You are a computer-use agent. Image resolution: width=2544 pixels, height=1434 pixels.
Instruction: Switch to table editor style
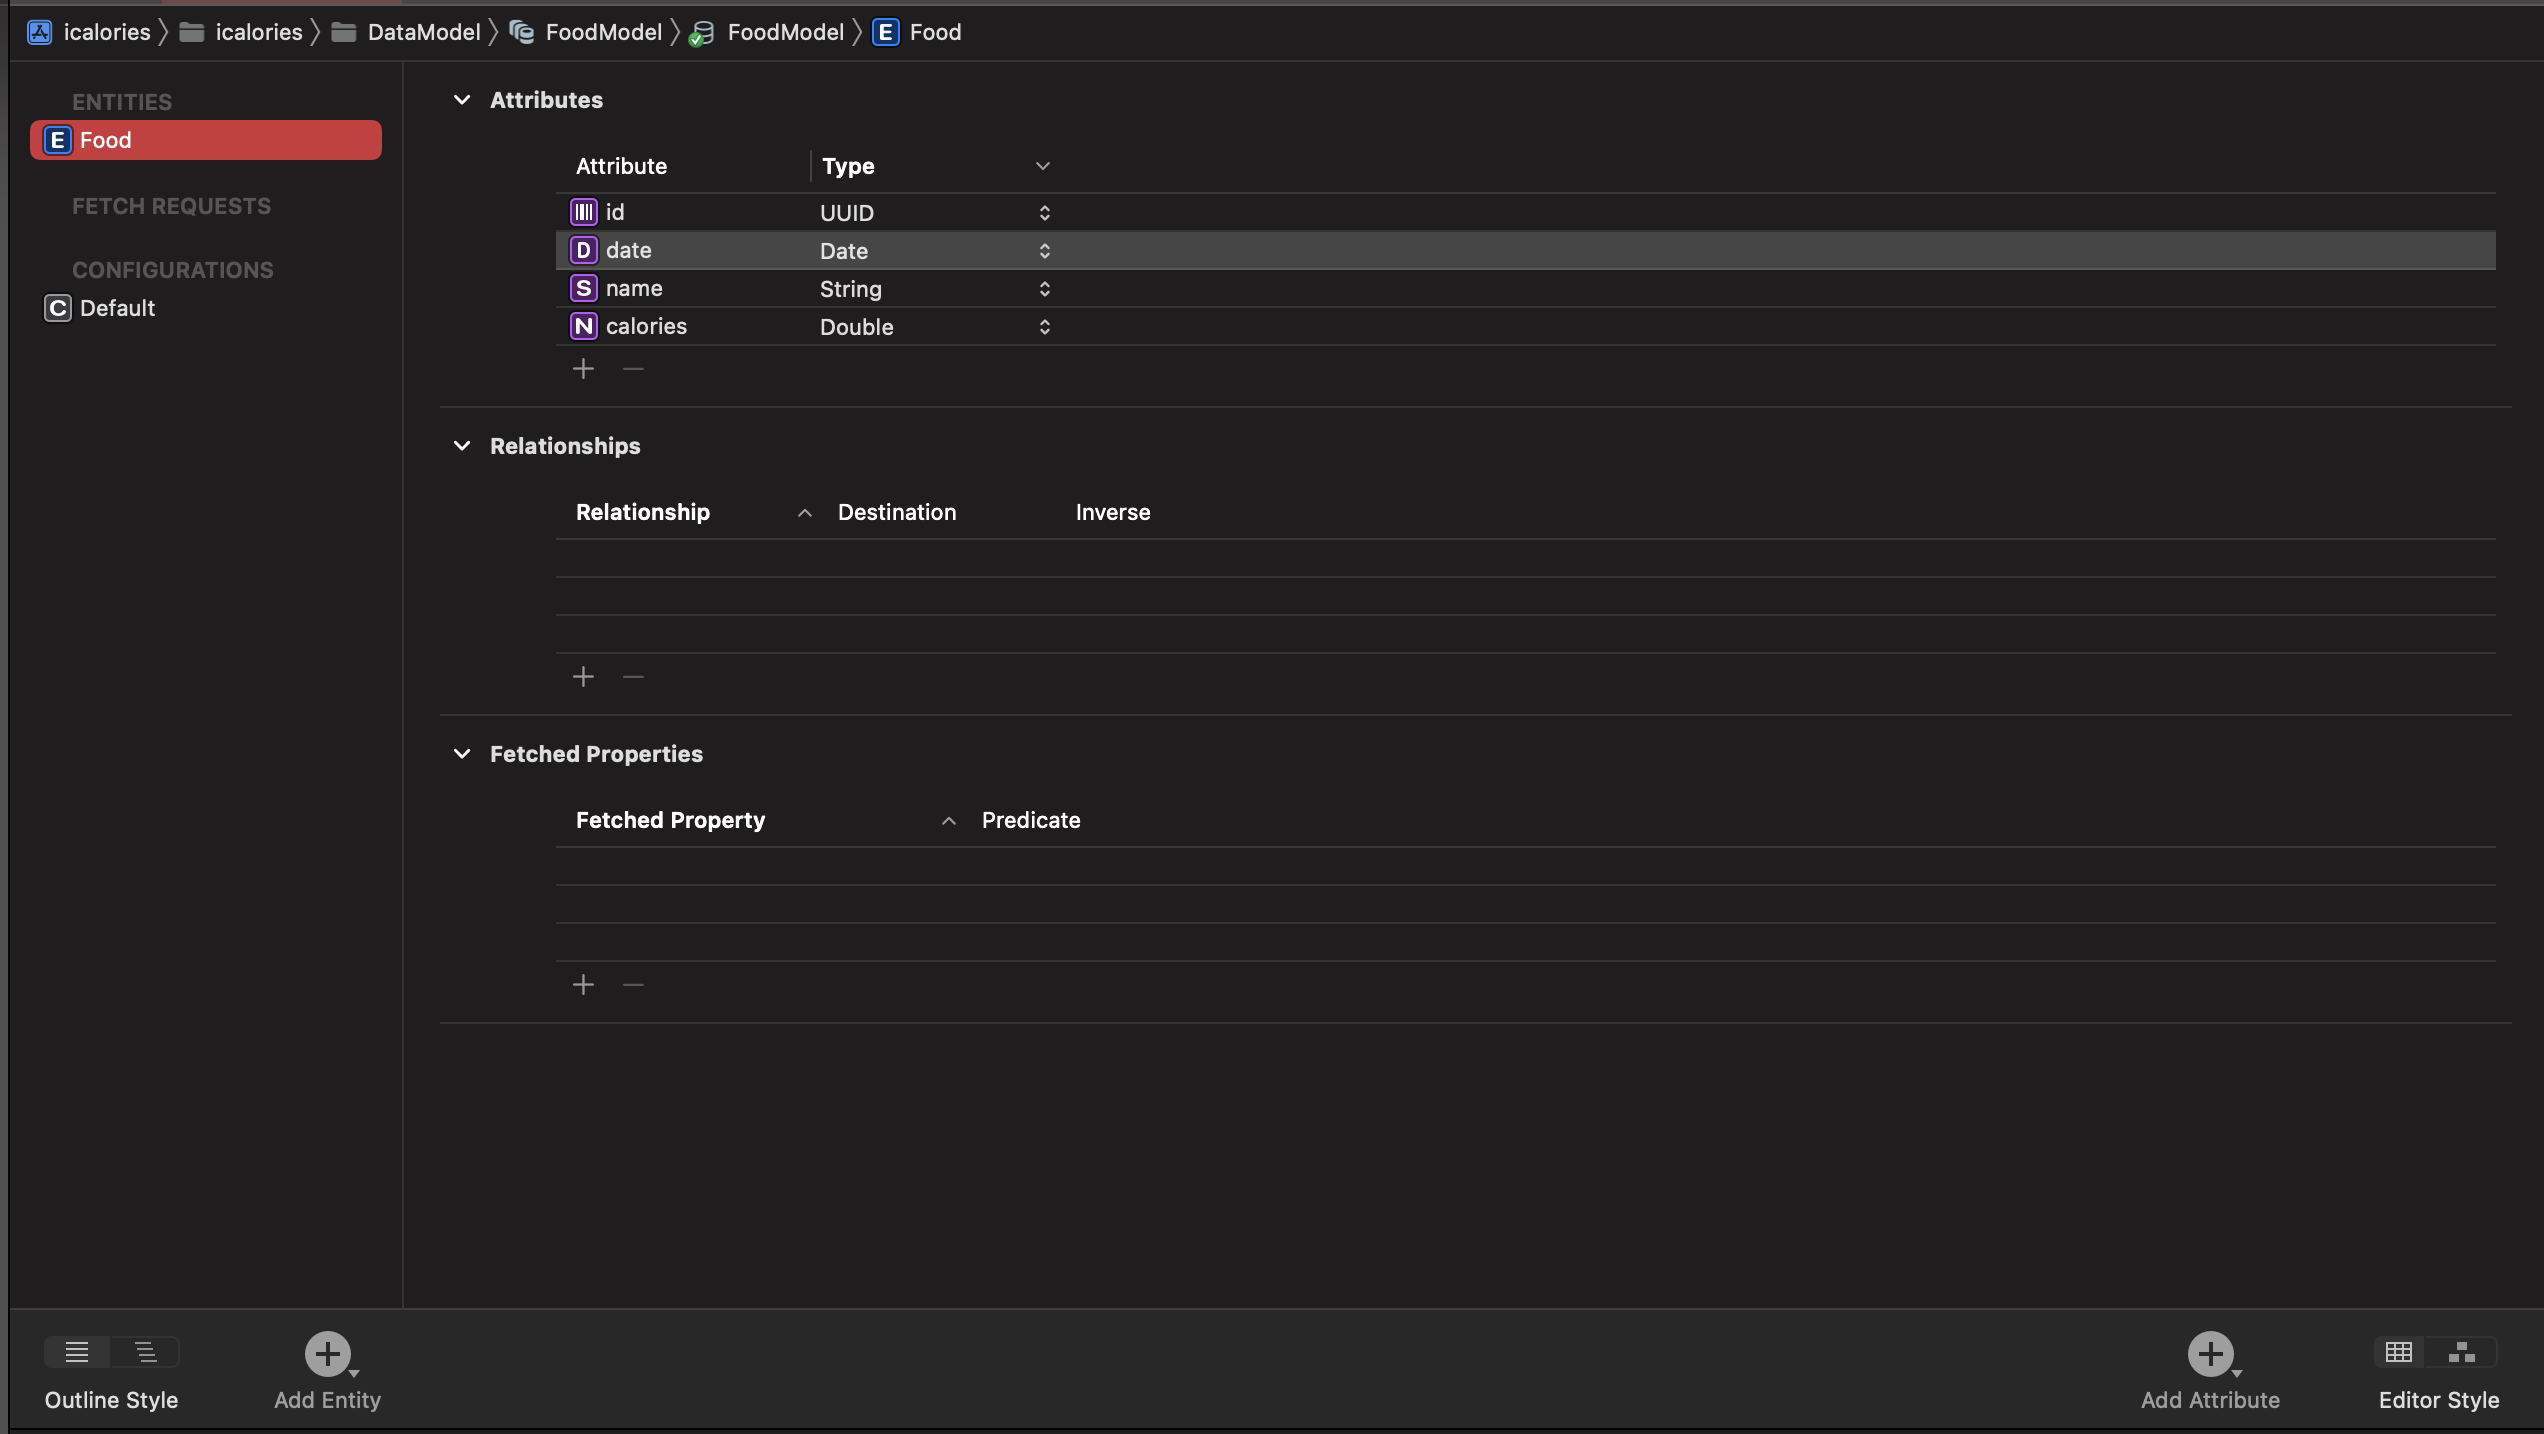2399,1352
